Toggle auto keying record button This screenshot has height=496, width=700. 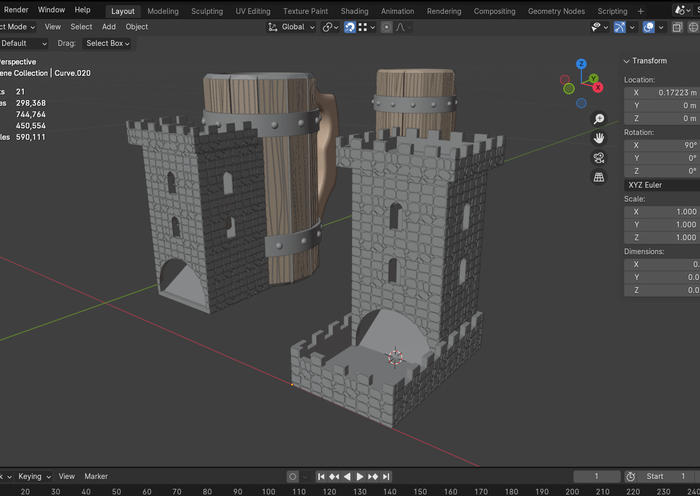[x=292, y=477]
